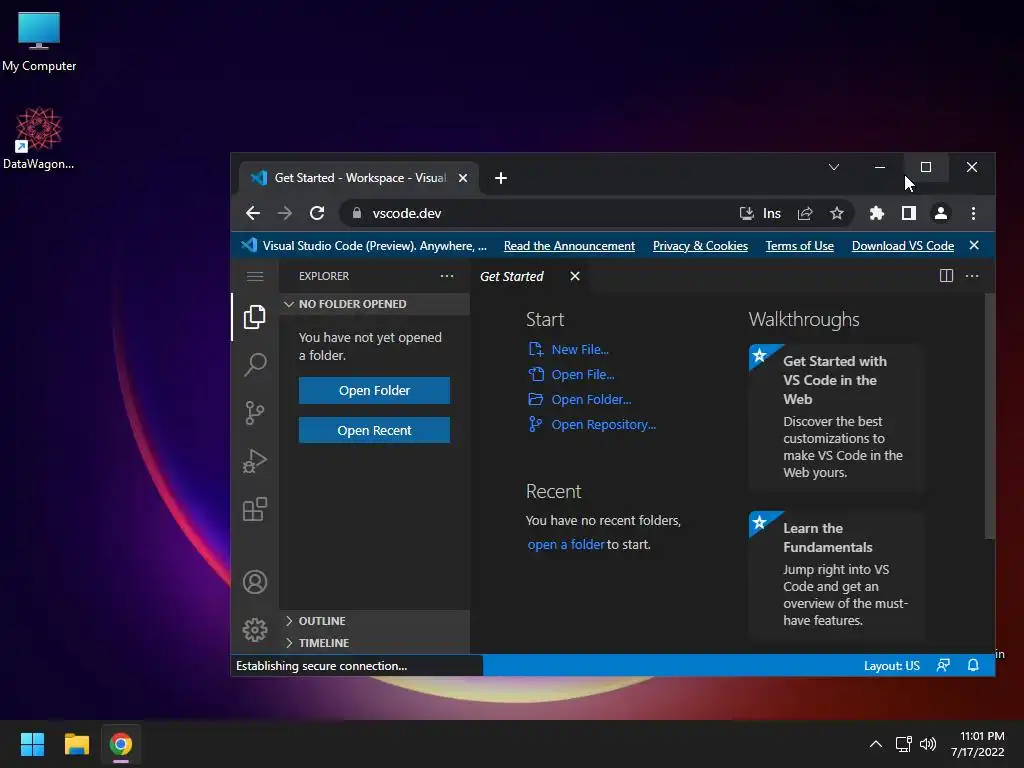Click the Get Started page vertical scrollbar

[989, 417]
